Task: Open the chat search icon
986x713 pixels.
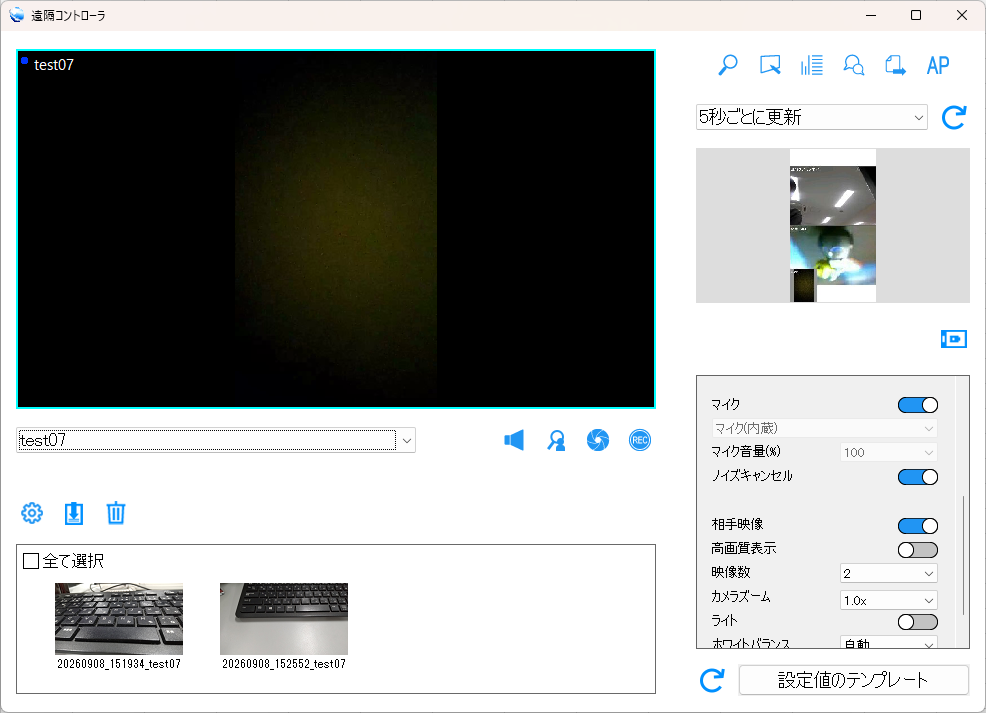Action: [x=853, y=65]
